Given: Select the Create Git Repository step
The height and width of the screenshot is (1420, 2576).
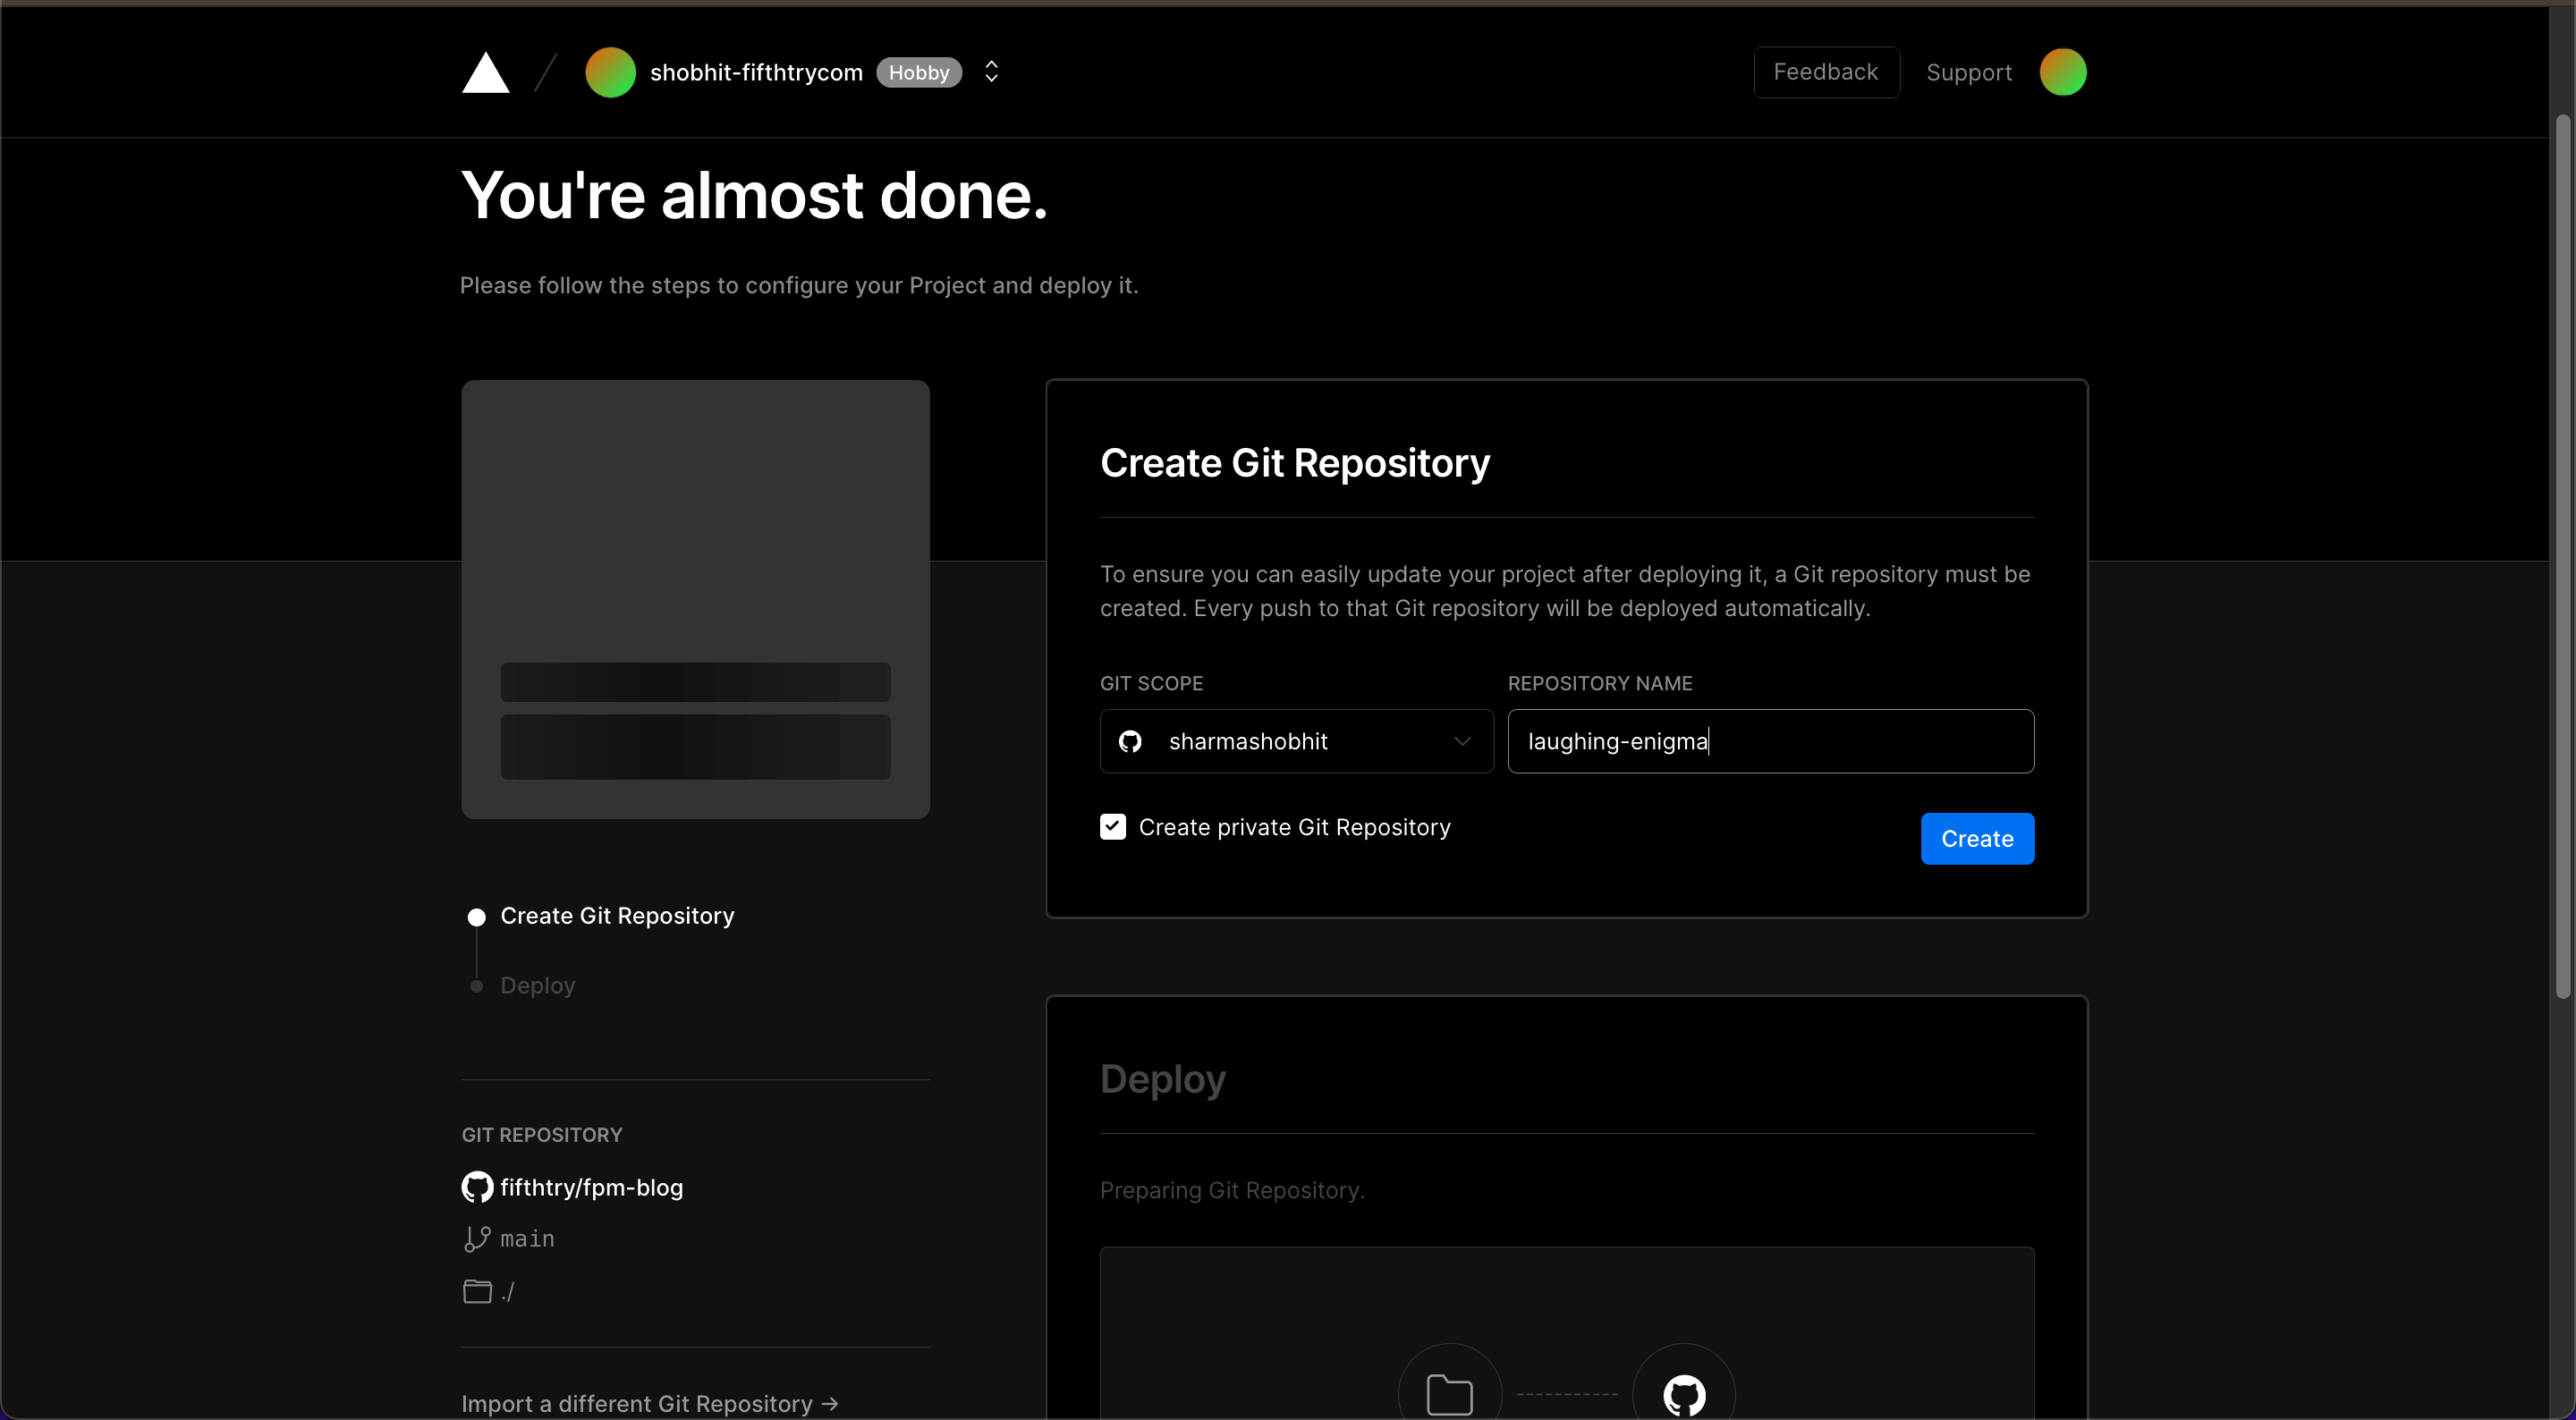Looking at the screenshot, I should [x=617, y=915].
